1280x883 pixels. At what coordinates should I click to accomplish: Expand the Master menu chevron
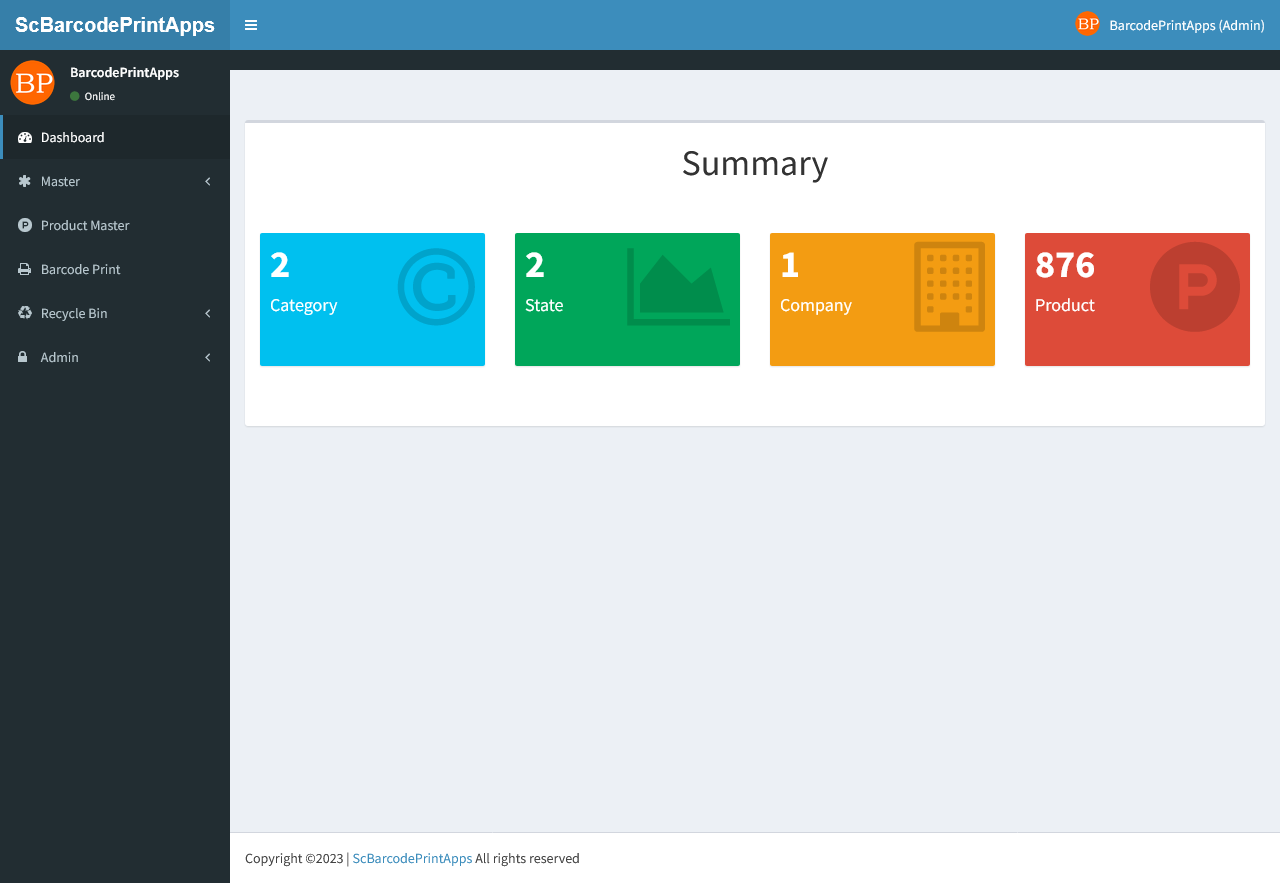[208, 182]
